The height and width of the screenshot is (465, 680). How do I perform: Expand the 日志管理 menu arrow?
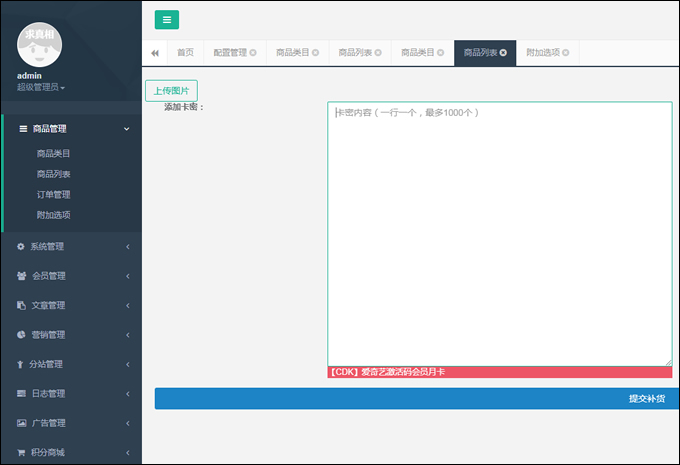click(128, 394)
